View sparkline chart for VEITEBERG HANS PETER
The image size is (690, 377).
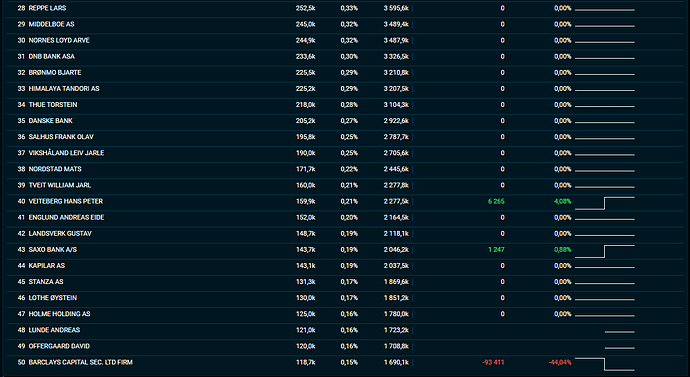click(x=605, y=203)
